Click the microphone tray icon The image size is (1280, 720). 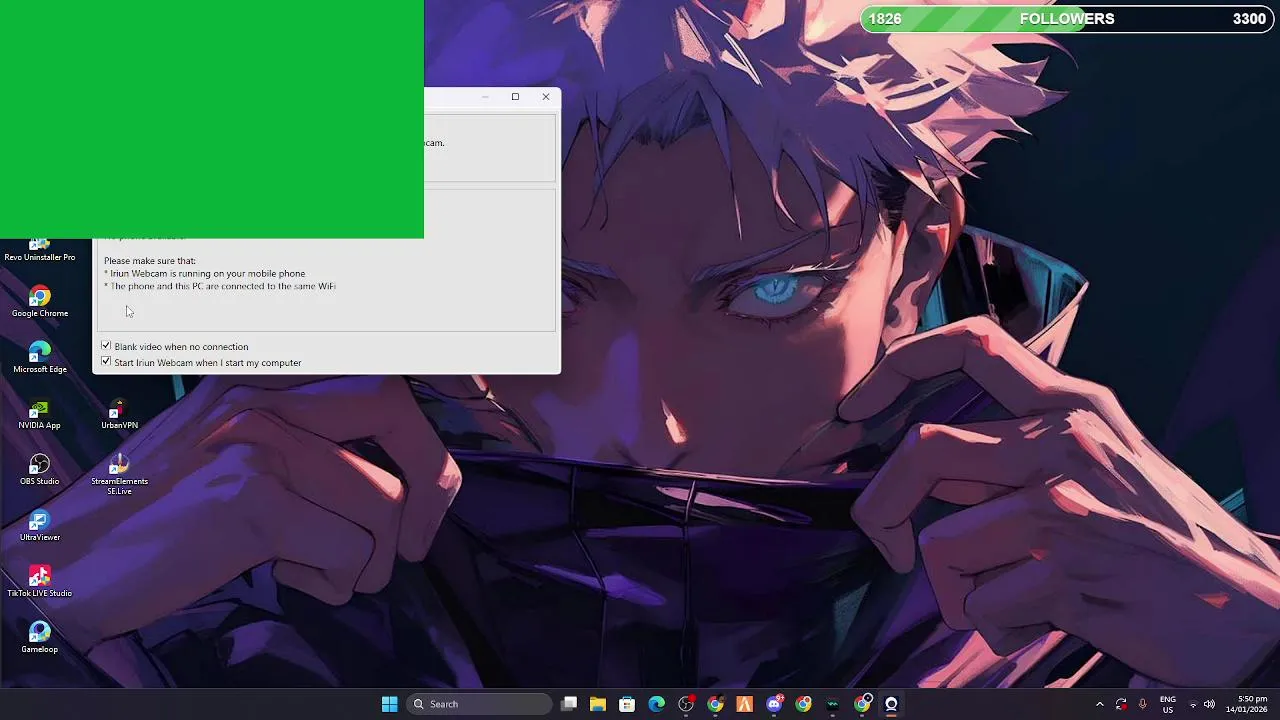pos(1142,704)
